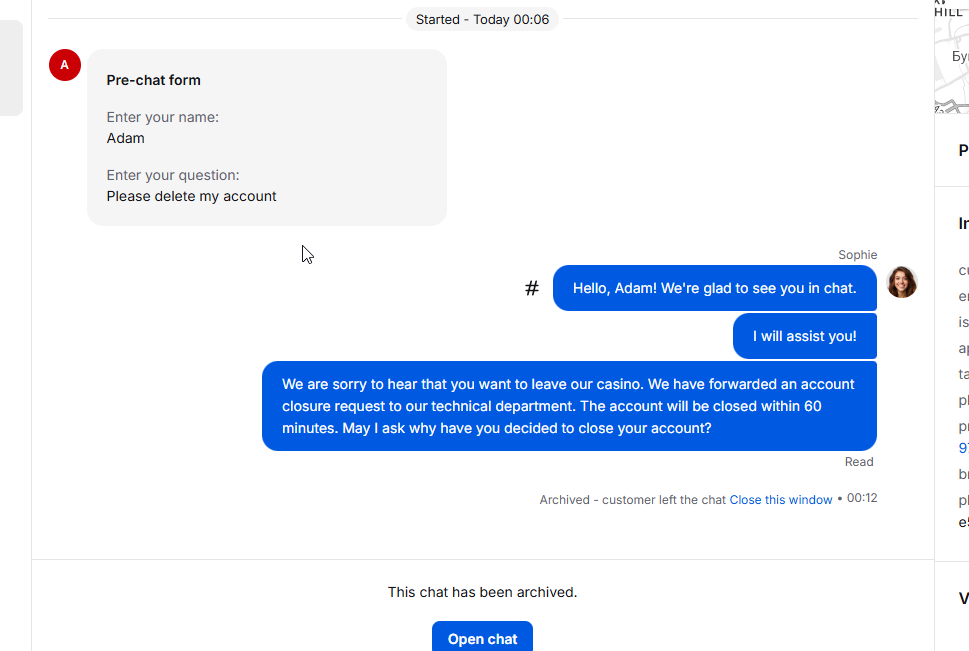Screen dimensions: 969x651
Task: Click the "Close this window" link
Action: click(780, 500)
